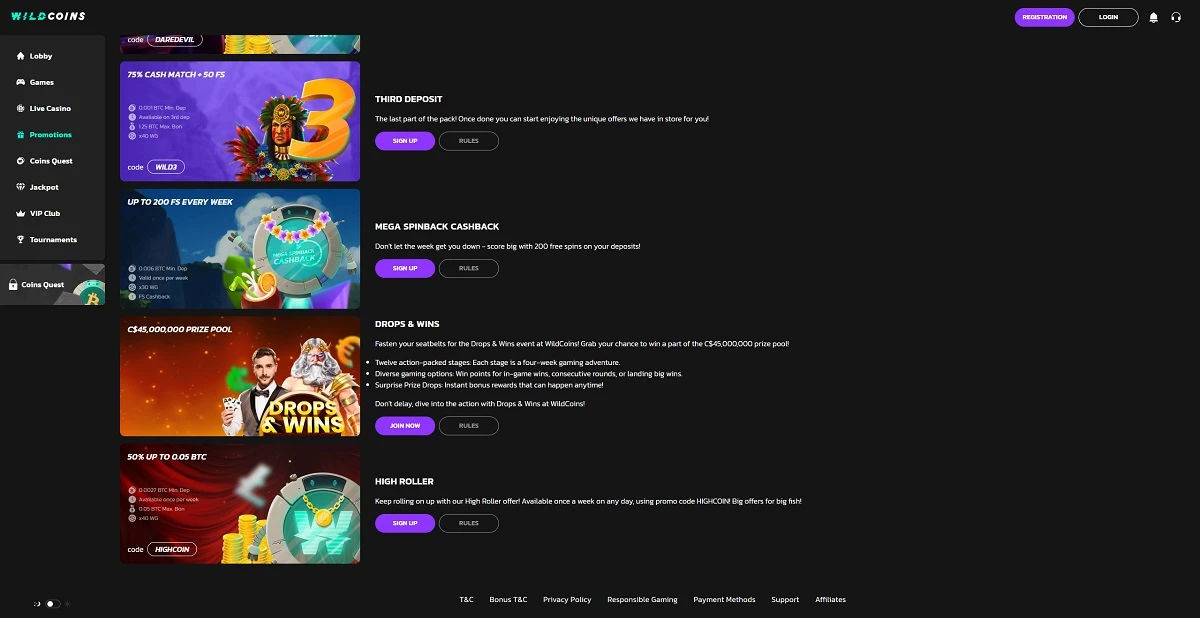Image resolution: width=1200 pixels, height=618 pixels.
Task: Open the Responsible Gaming footer link
Action: pos(642,600)
